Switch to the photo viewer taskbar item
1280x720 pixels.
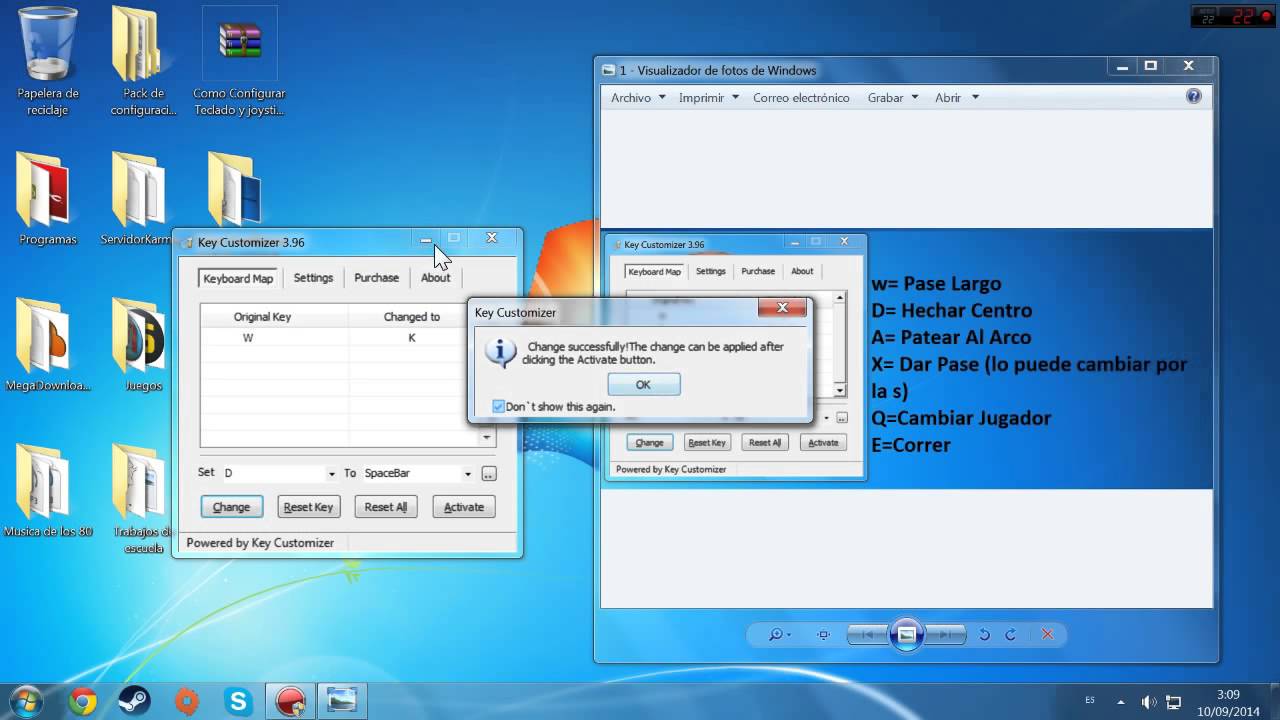tap(343, 702)
